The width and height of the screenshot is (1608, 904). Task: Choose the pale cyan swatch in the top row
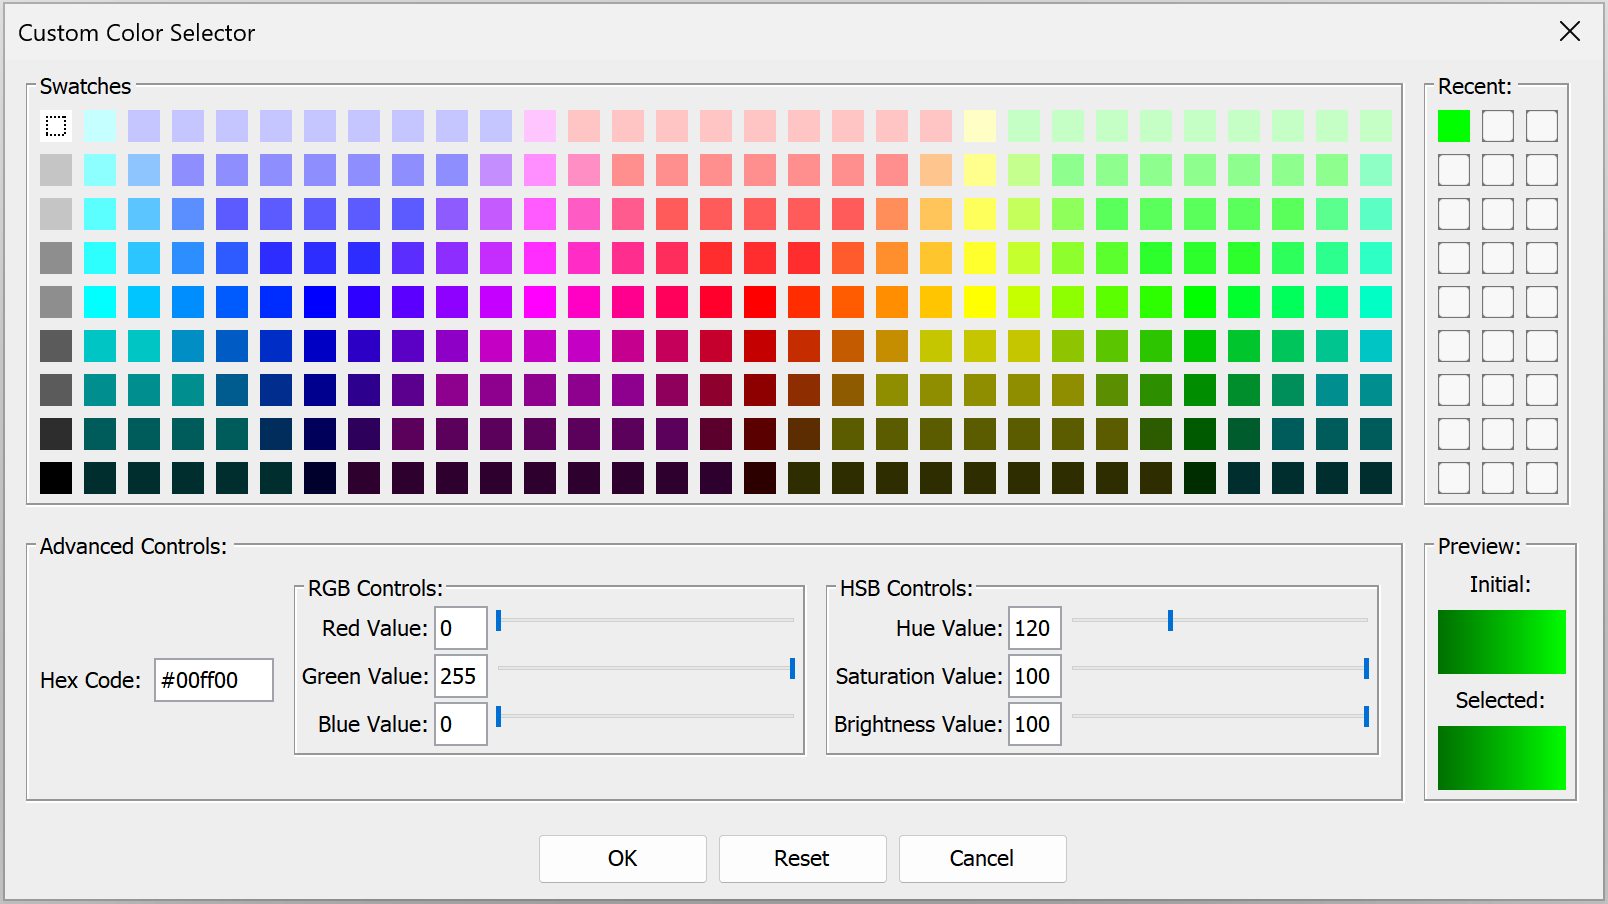coord(100,126)
